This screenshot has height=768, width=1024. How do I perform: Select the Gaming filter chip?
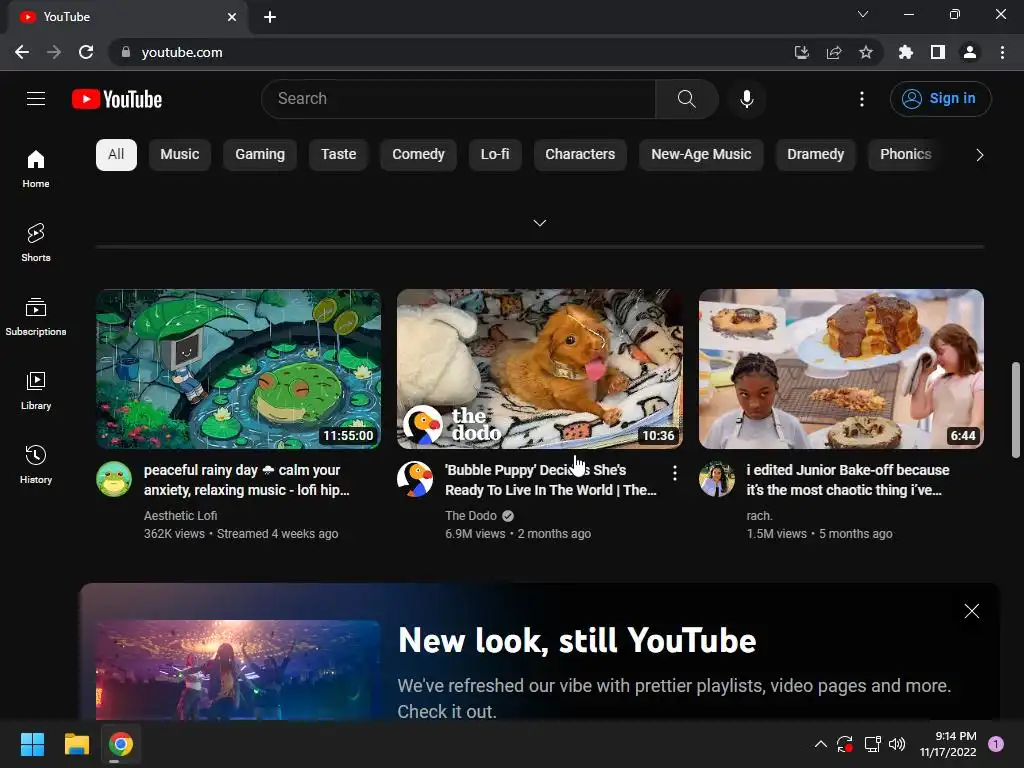(260, 155)
